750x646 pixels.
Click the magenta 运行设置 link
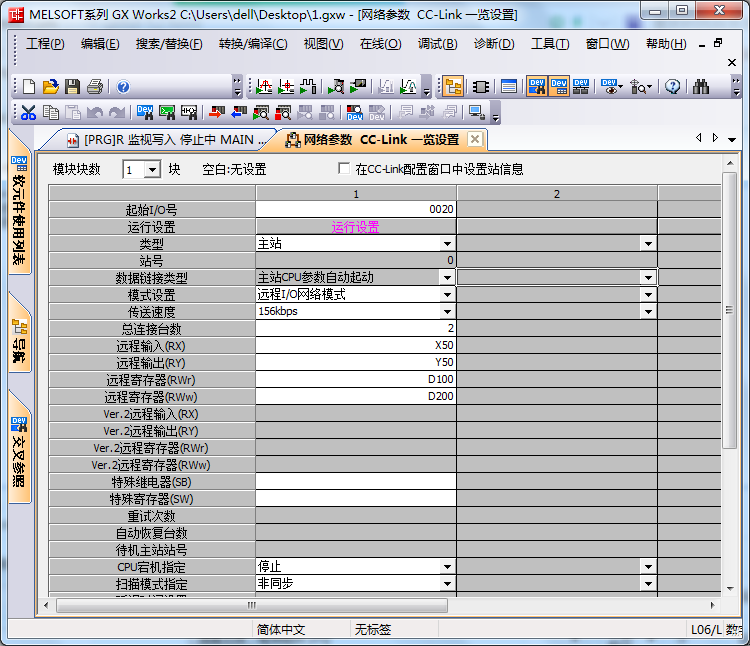pos(355,227)
